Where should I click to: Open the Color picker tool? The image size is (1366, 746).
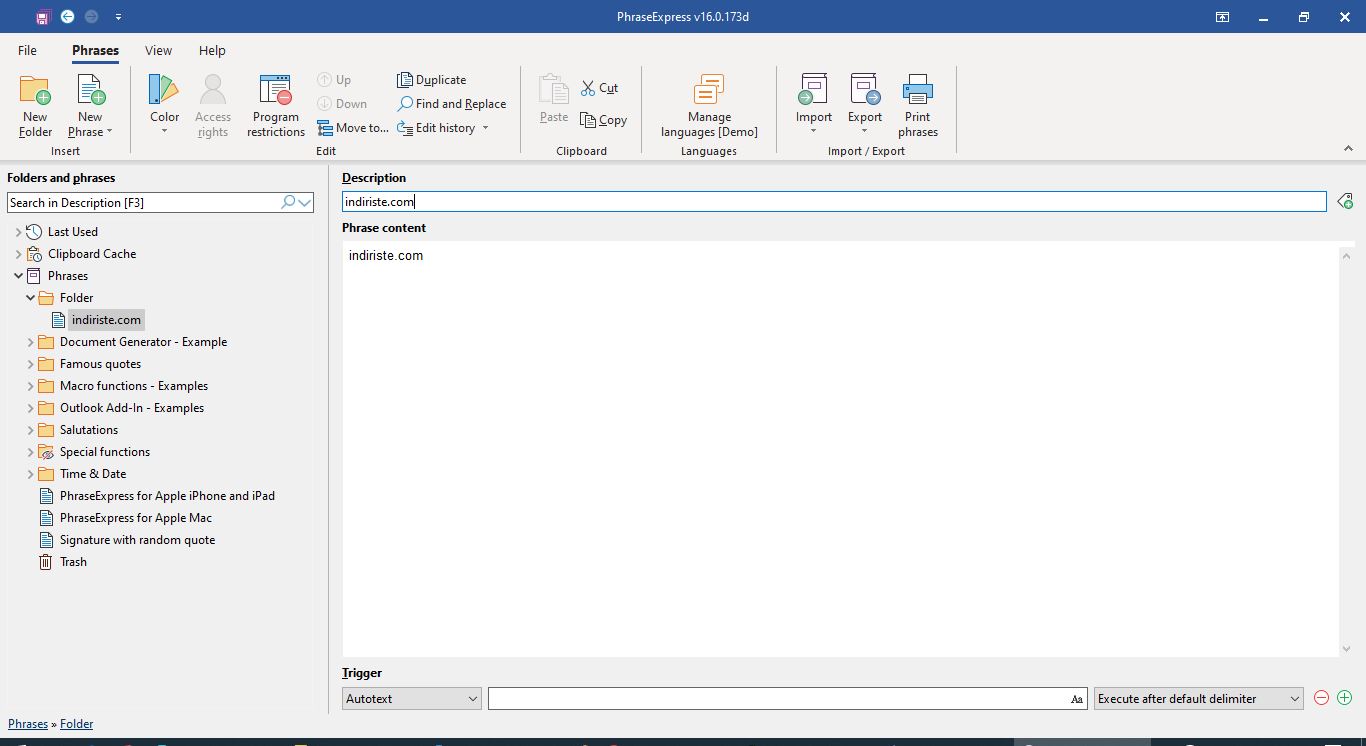[x=164, y=105]
